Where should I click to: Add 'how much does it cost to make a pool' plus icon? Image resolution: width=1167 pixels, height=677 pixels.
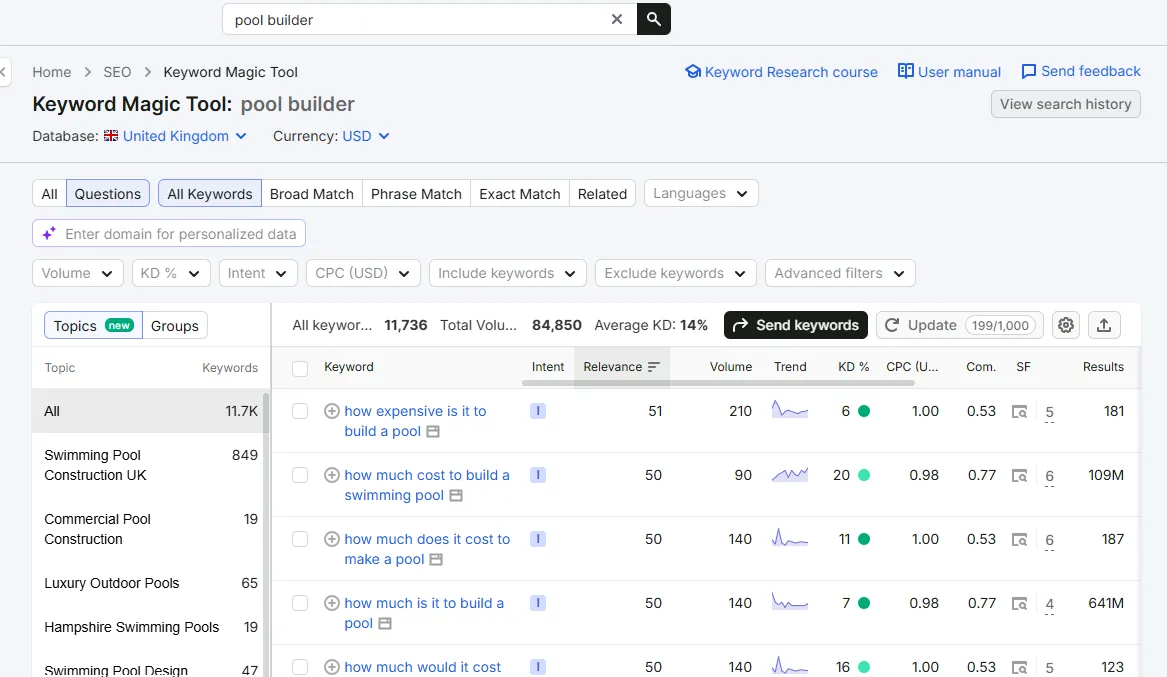tap(332, 539)
